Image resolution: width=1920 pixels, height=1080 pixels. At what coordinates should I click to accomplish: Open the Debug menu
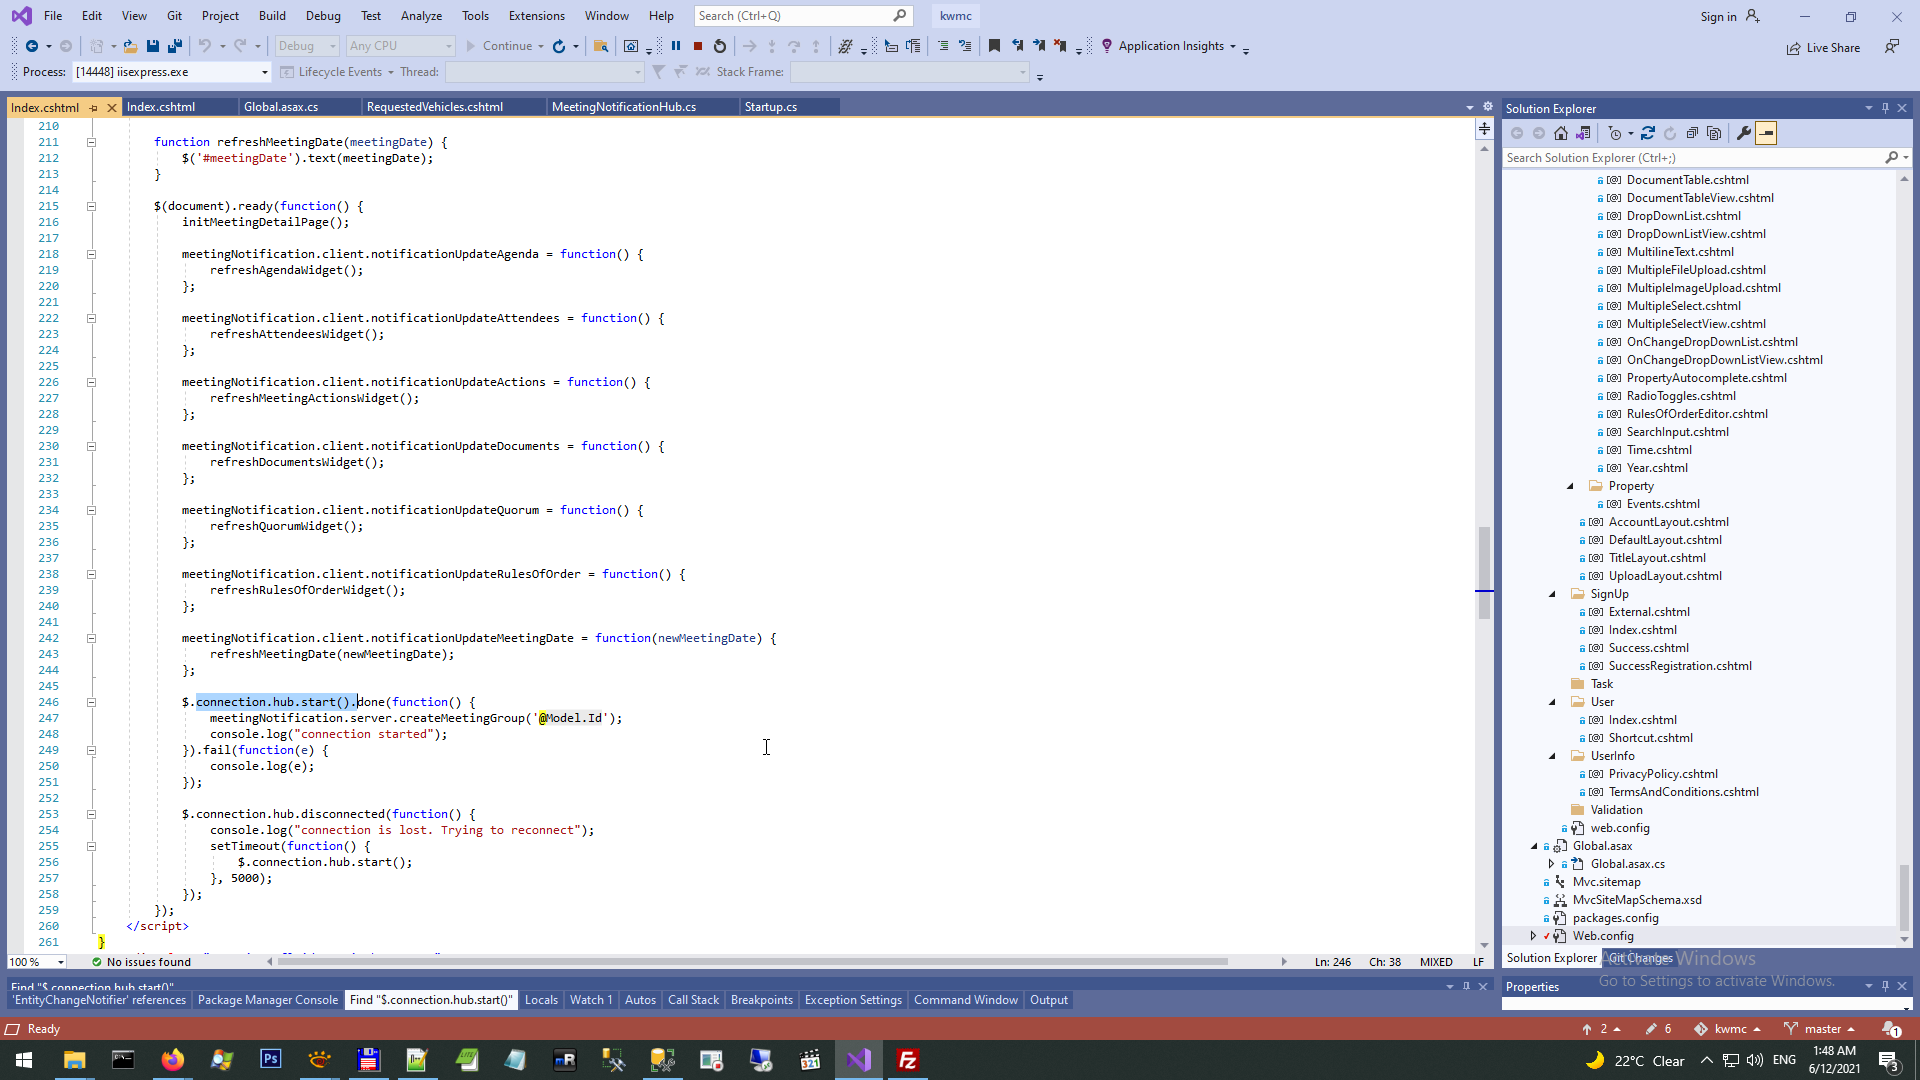point(323,15)
